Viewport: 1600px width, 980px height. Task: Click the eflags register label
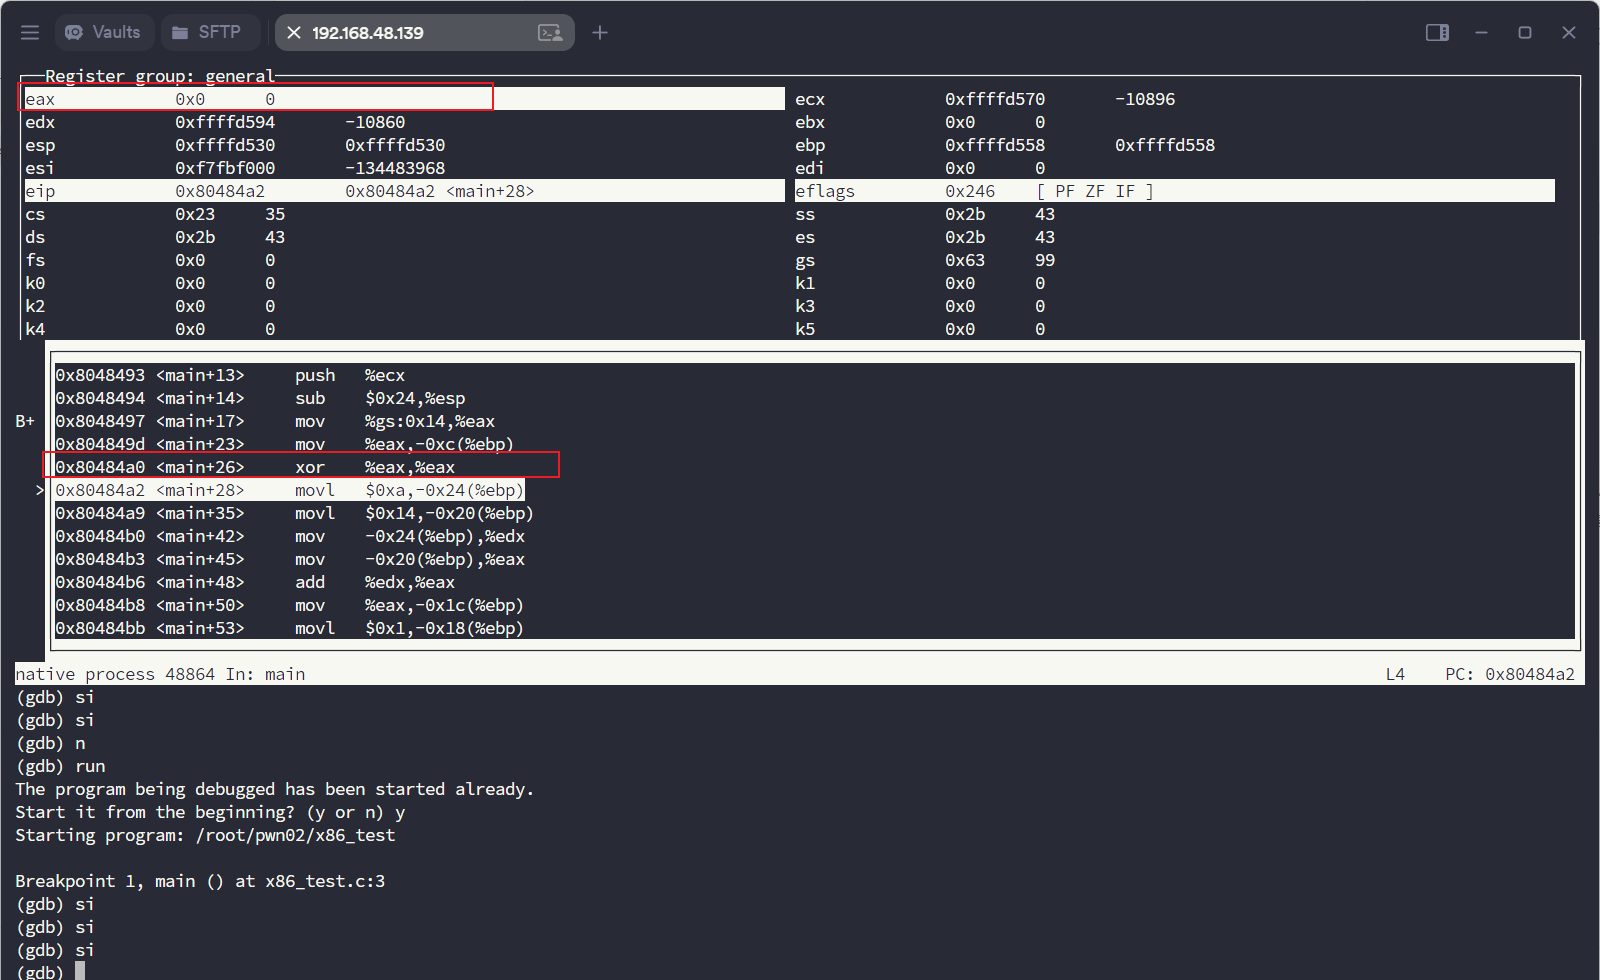pyautogui.click(x=825, y=191)
